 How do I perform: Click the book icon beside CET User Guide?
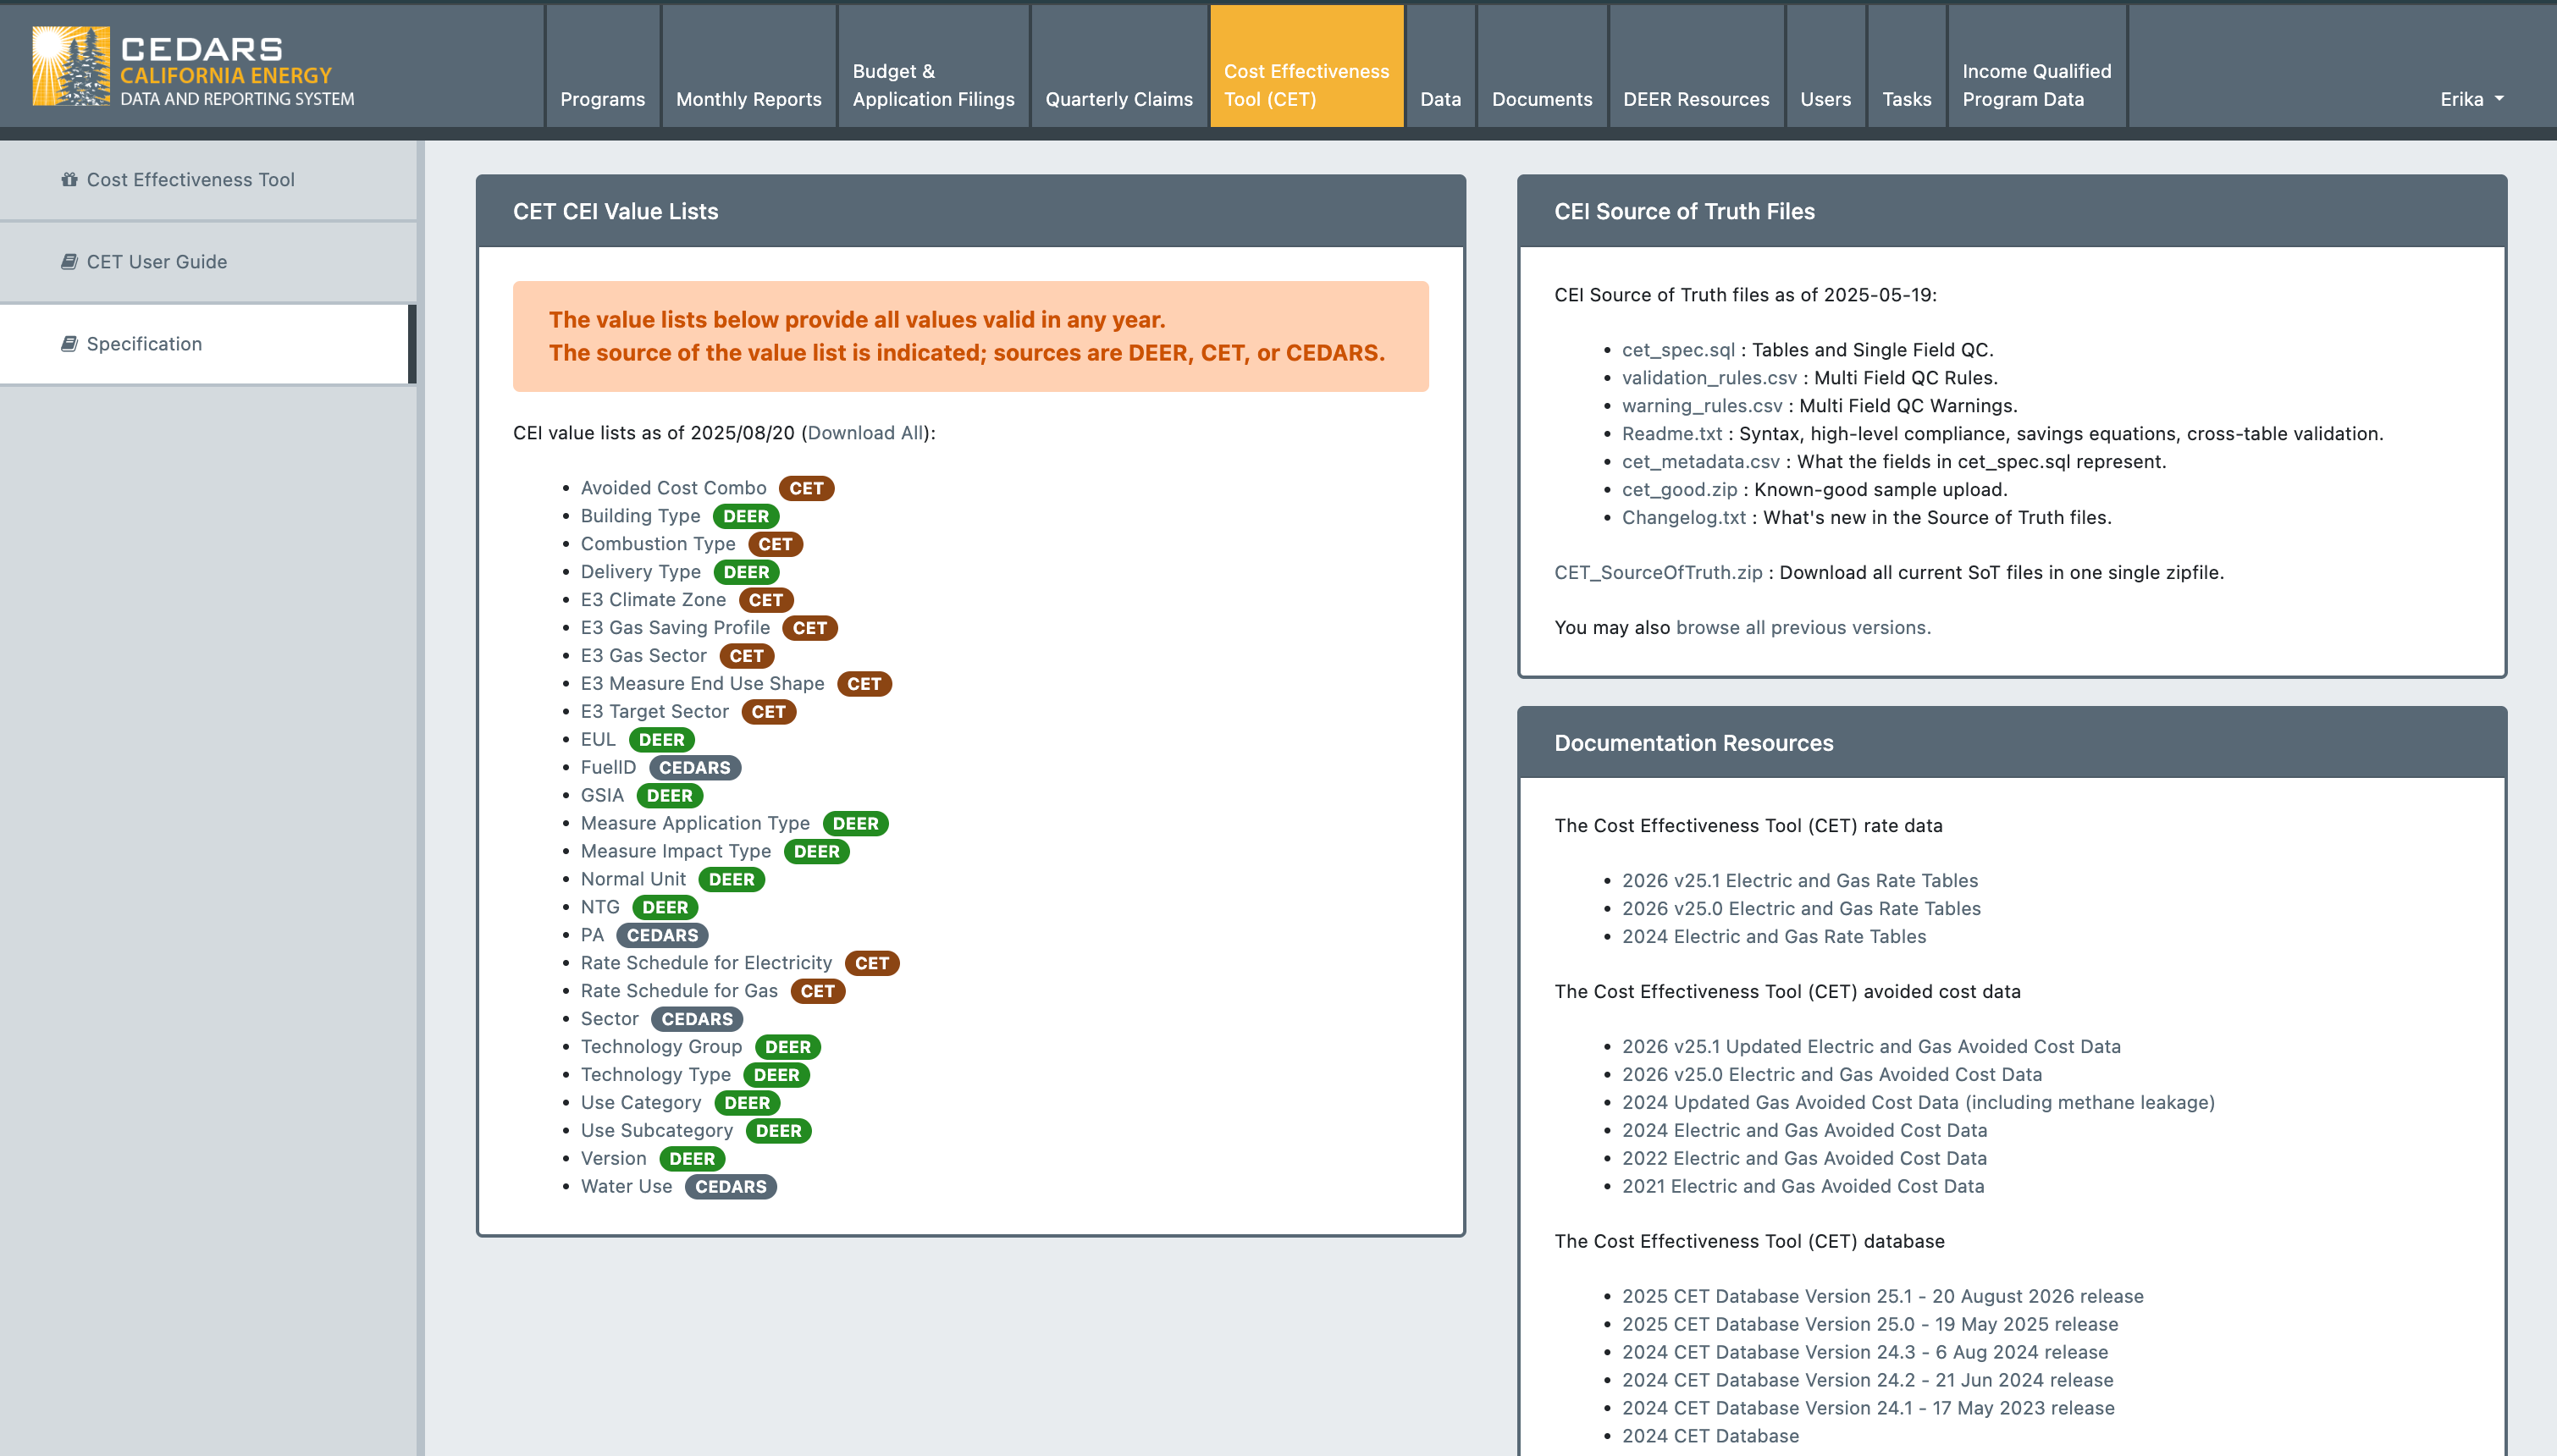click(x=69, y=262)
